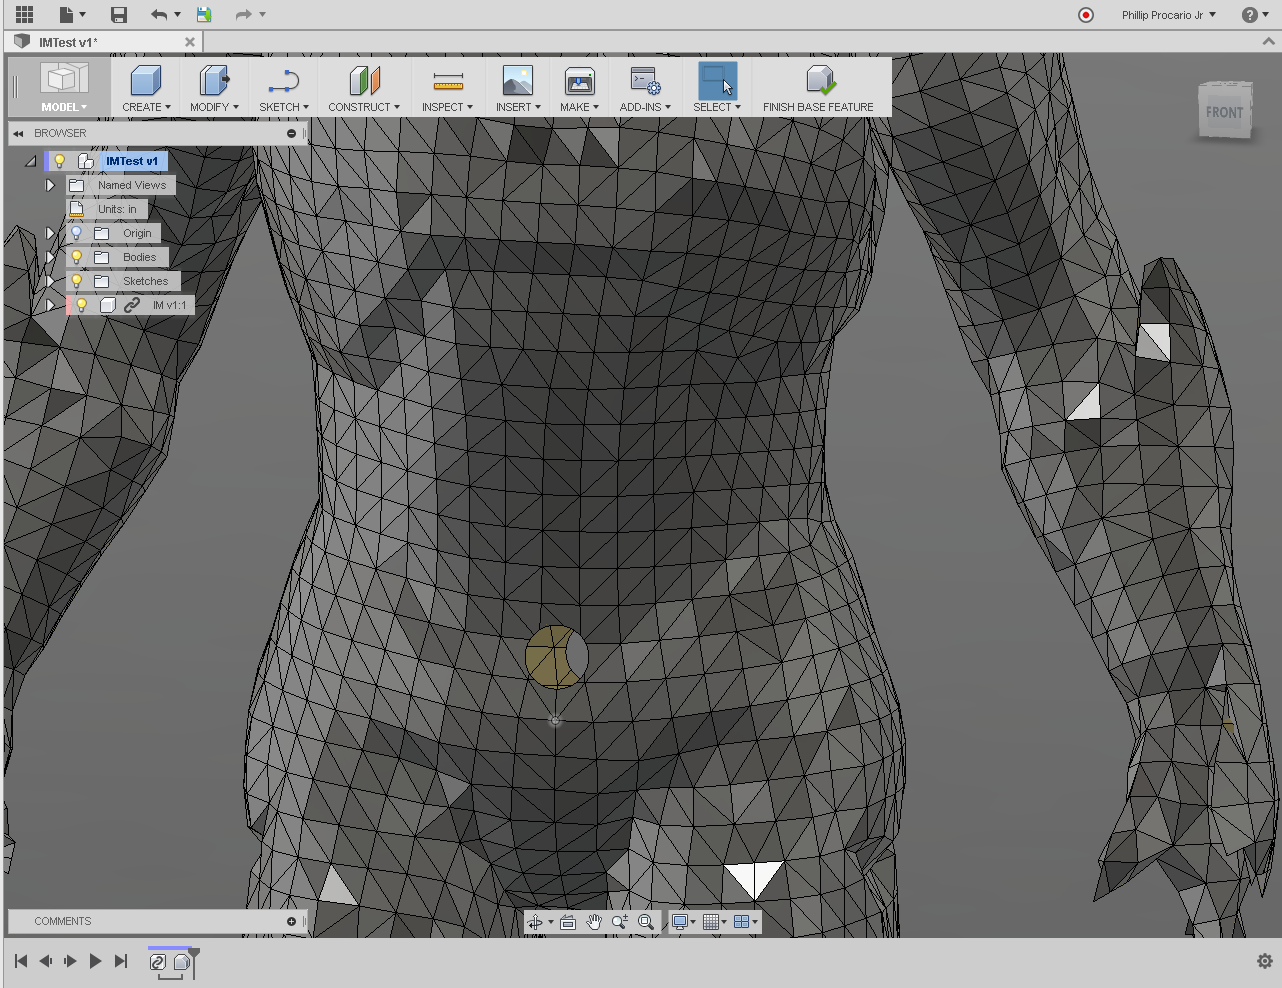Image resolution: width=1282 pixels, height=988 pixels.
Task: Hide the IM v1:1 component via its bulb
Action: [82, 305]
